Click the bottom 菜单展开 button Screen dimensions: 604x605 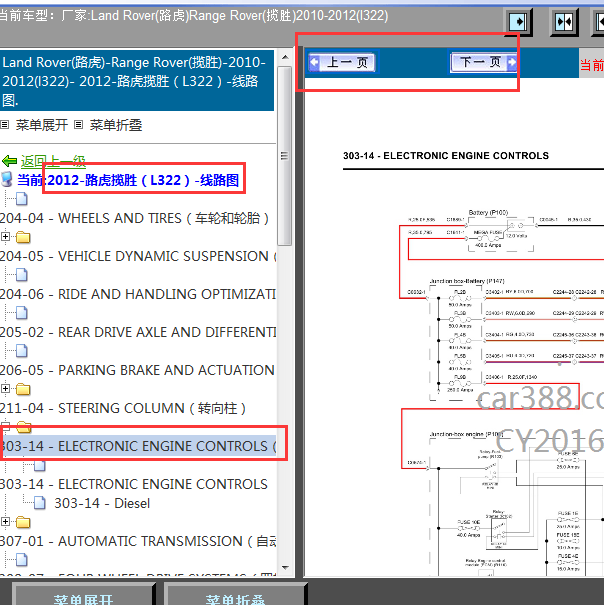(x=83, y=595)
